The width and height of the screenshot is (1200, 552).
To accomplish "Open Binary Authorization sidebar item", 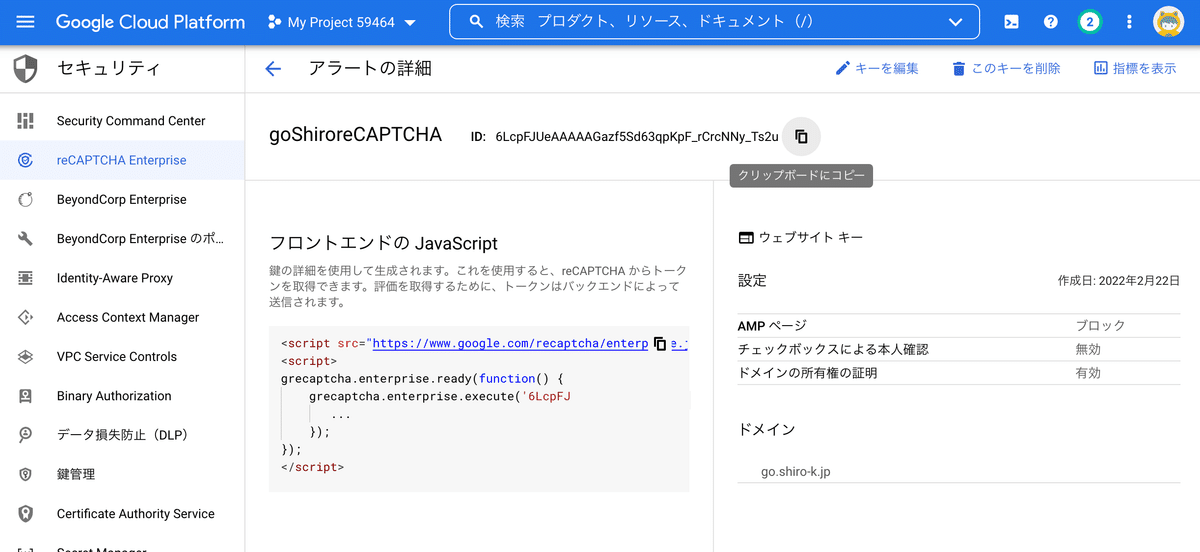I will point(122,396).
